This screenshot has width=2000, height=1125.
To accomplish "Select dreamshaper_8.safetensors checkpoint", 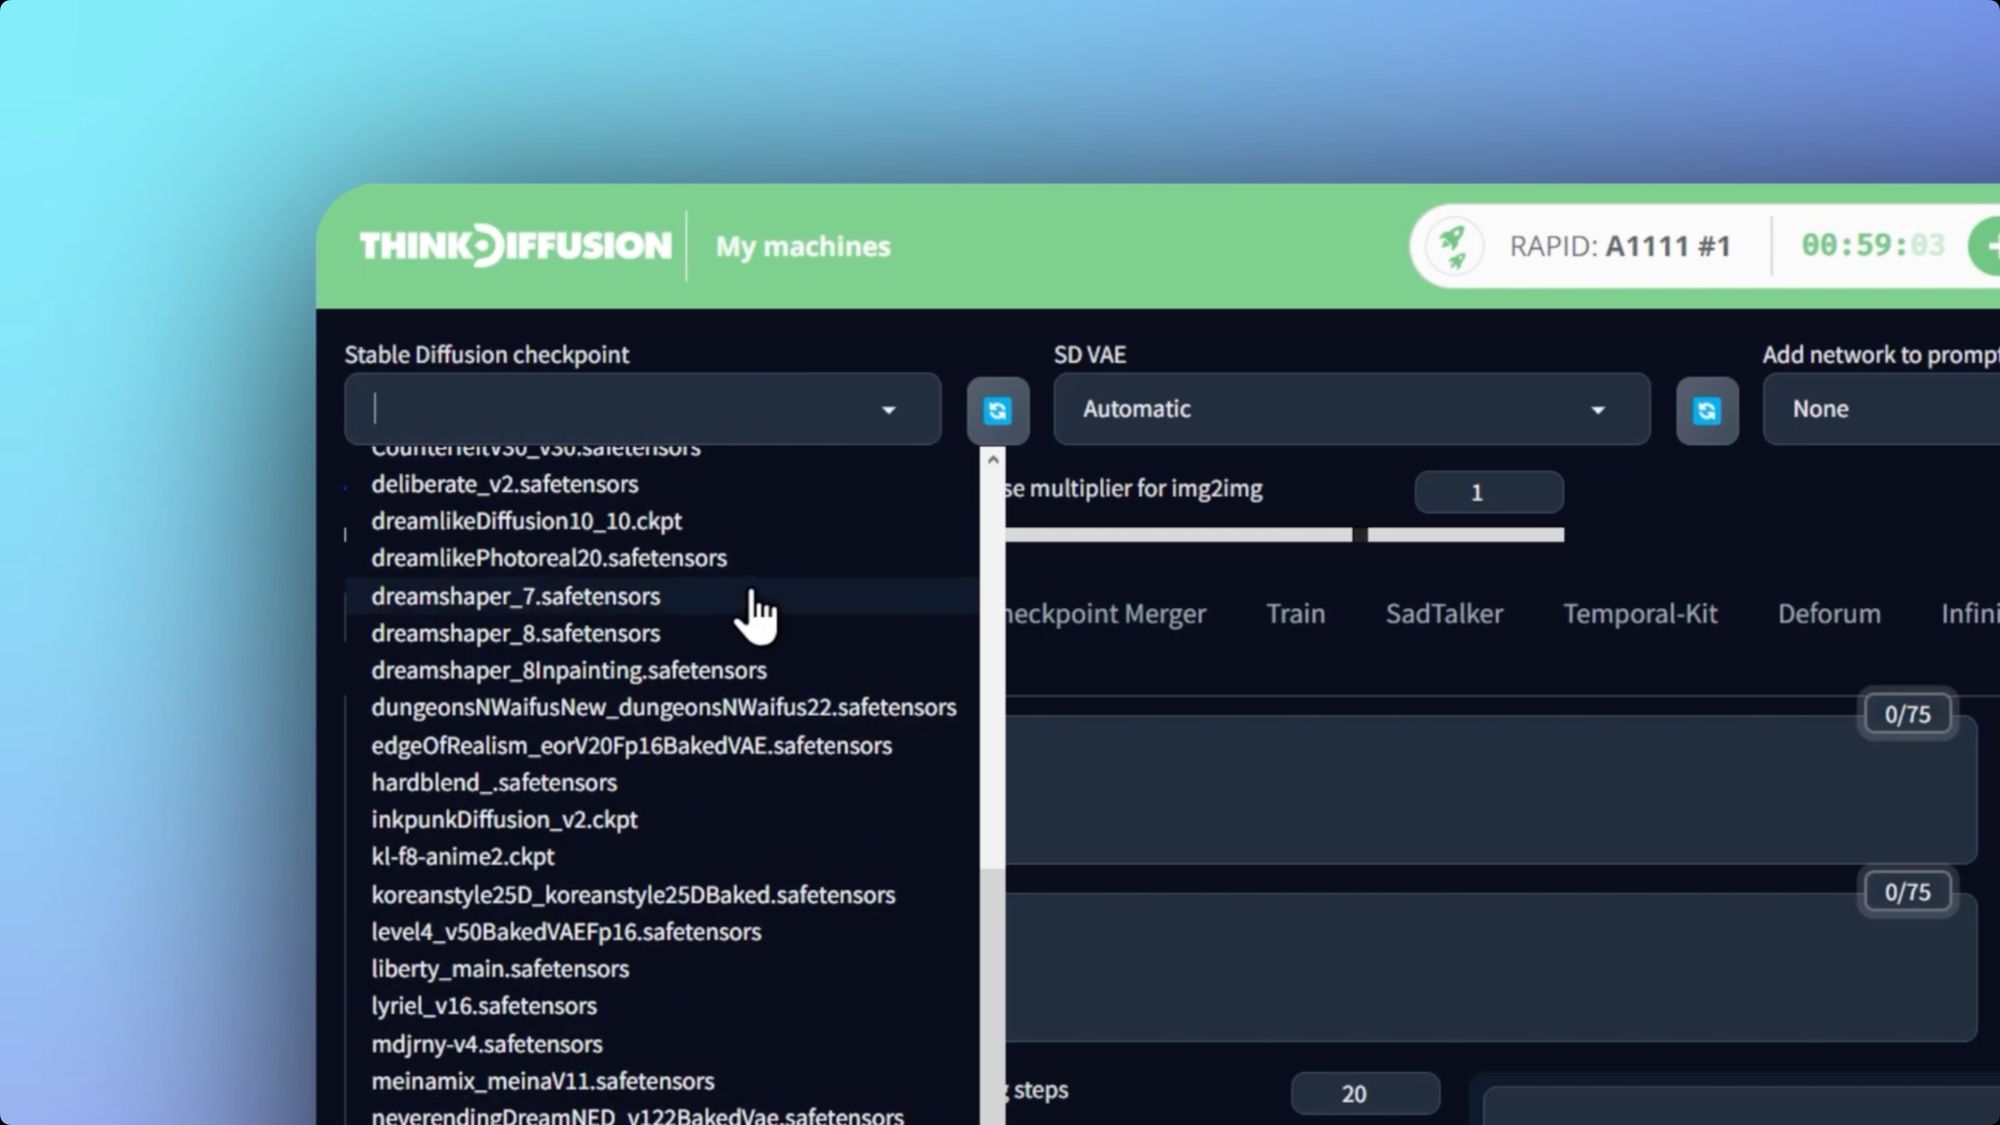I will click(x=515, y=633).
